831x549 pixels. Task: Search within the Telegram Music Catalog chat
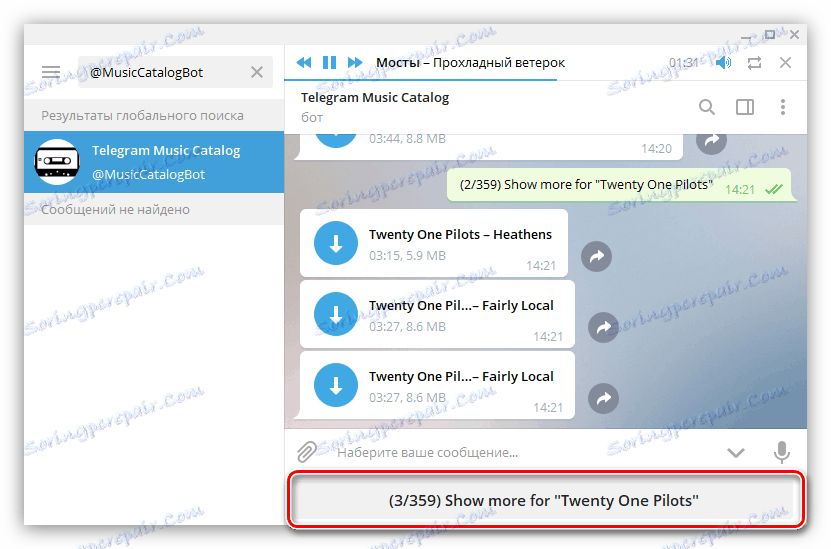pos(706,107)
